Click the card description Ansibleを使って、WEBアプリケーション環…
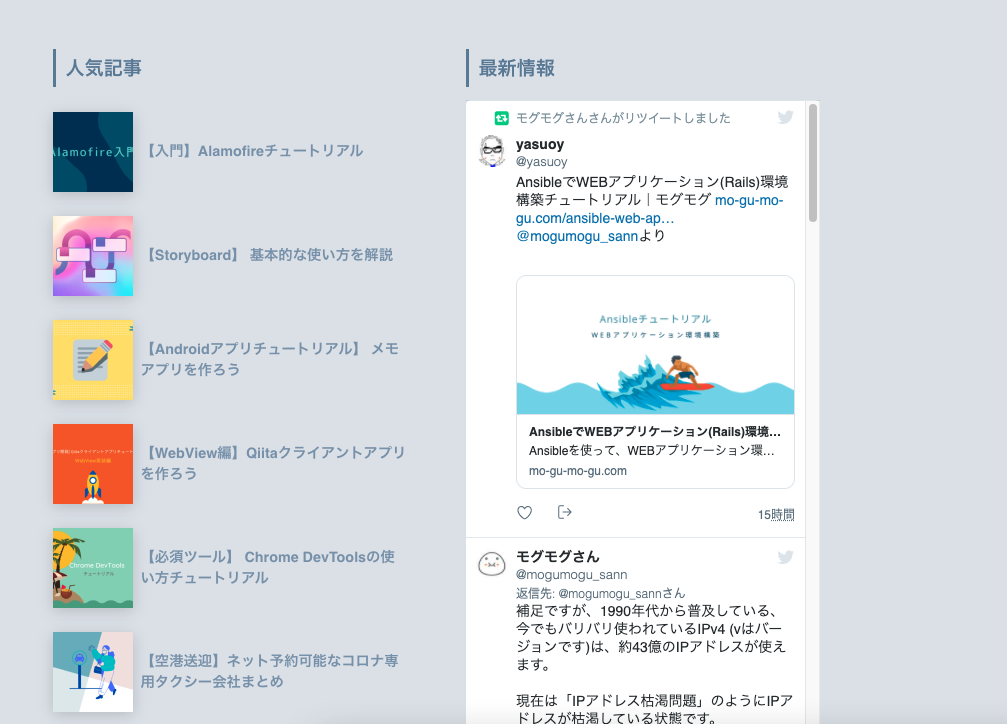Image resolution: width=1007 pixels, height=724 pixels. [651, 451]
